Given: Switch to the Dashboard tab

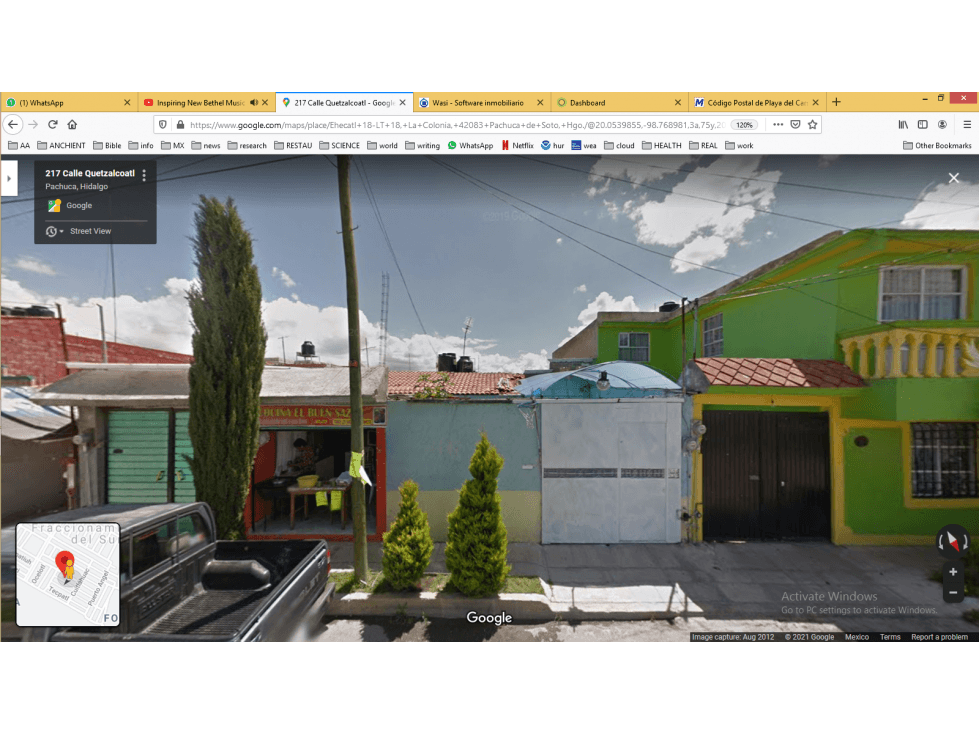Looking at the screenshot, I should pyautogui.click(x=619, y=102).
